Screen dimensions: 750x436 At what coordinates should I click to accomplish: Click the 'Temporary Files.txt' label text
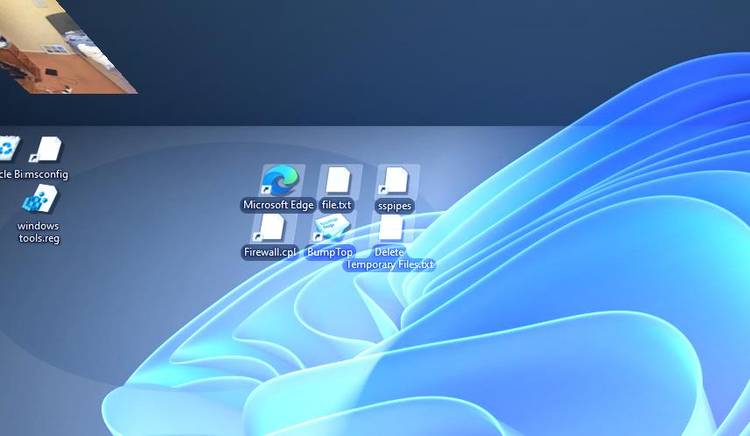click(x=389, y=265)
